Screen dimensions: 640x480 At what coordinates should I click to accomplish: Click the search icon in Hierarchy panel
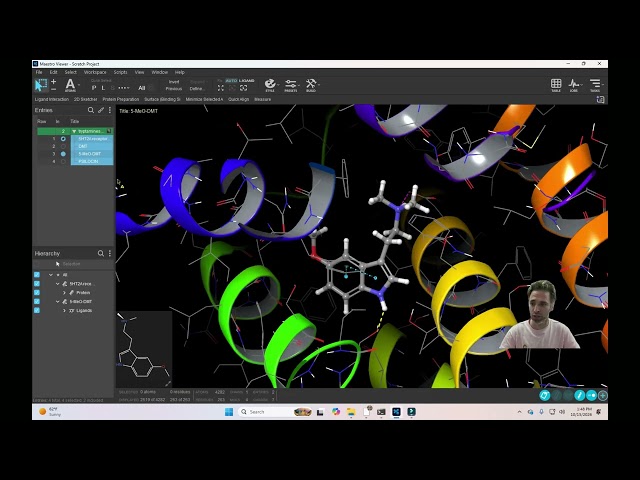(x=100, y=253)
